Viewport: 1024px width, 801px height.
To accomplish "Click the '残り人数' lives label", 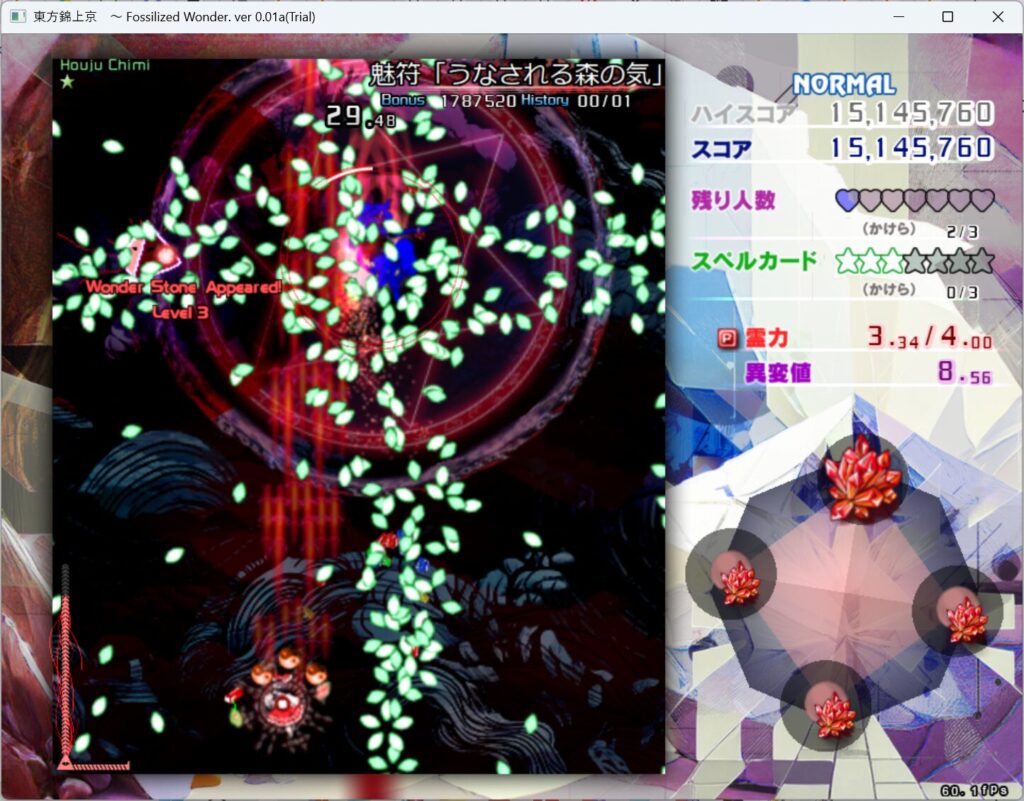I will 733,200.
